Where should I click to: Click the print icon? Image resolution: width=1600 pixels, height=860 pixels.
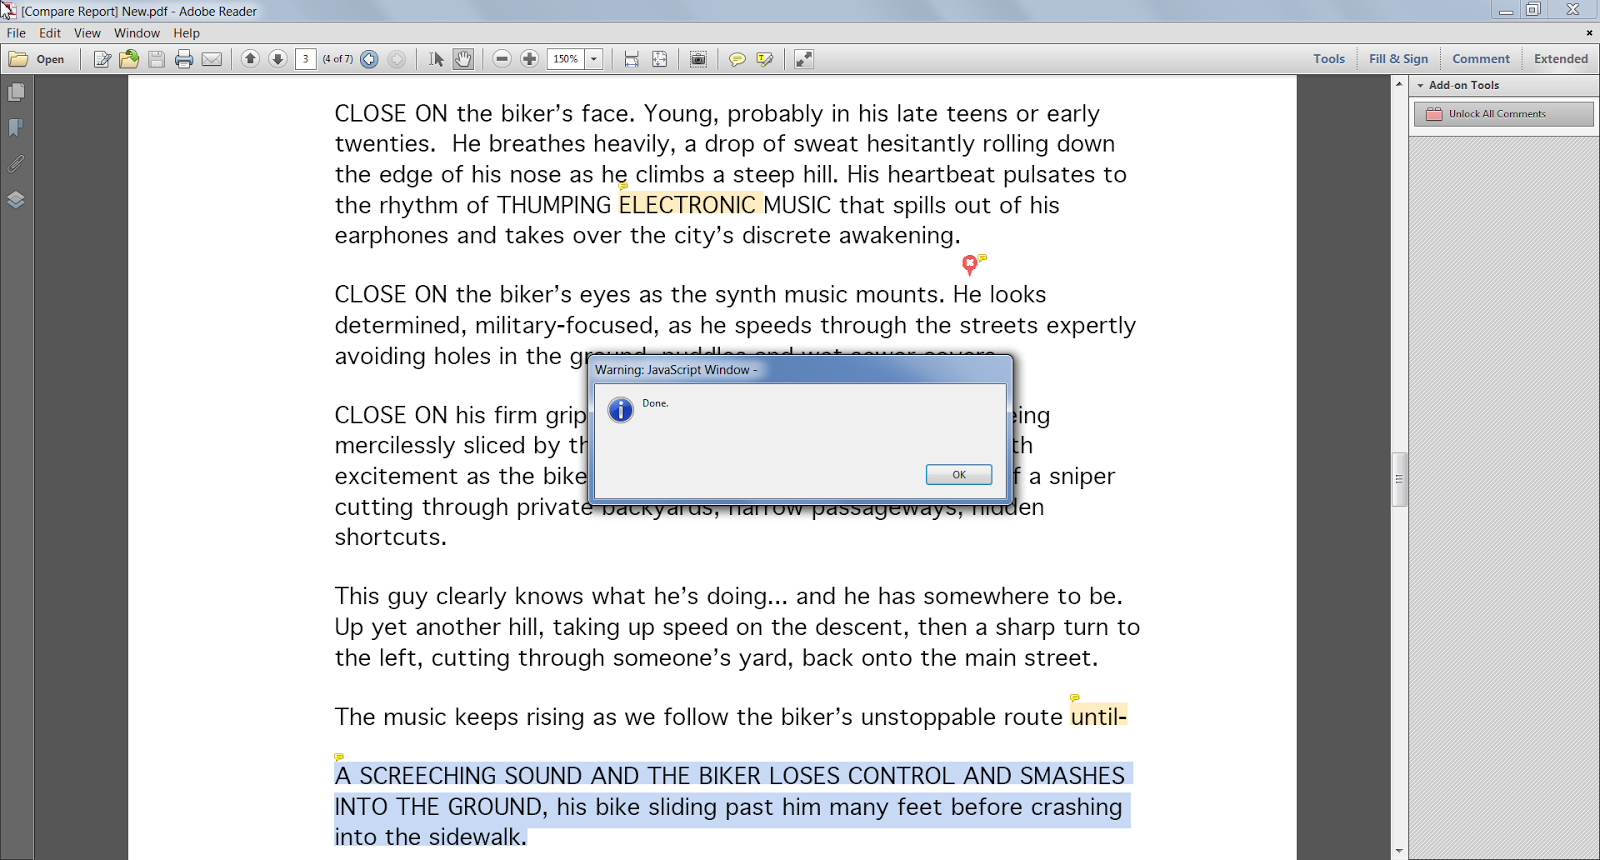pyautogui.click(x=184, y=59)
